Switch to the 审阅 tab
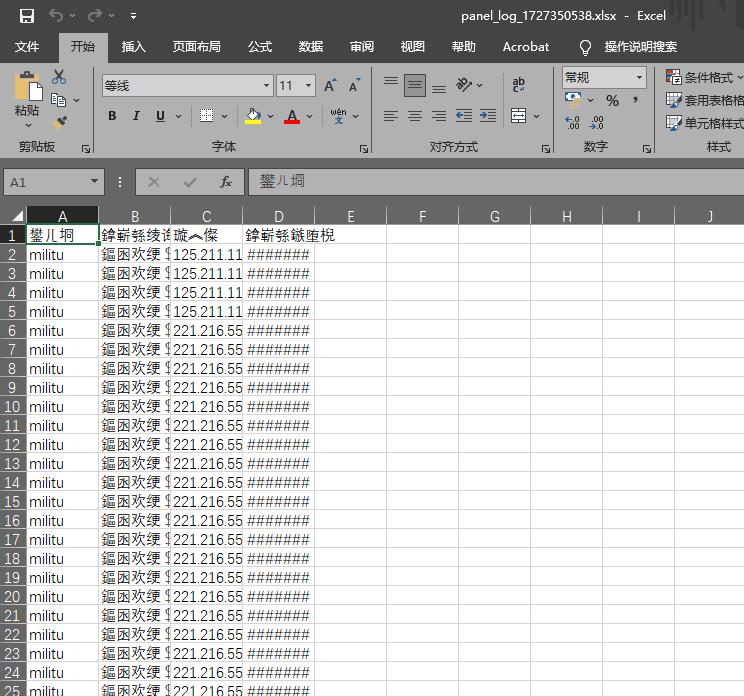Viewport: 744px width, 696px height. (362, 46)
